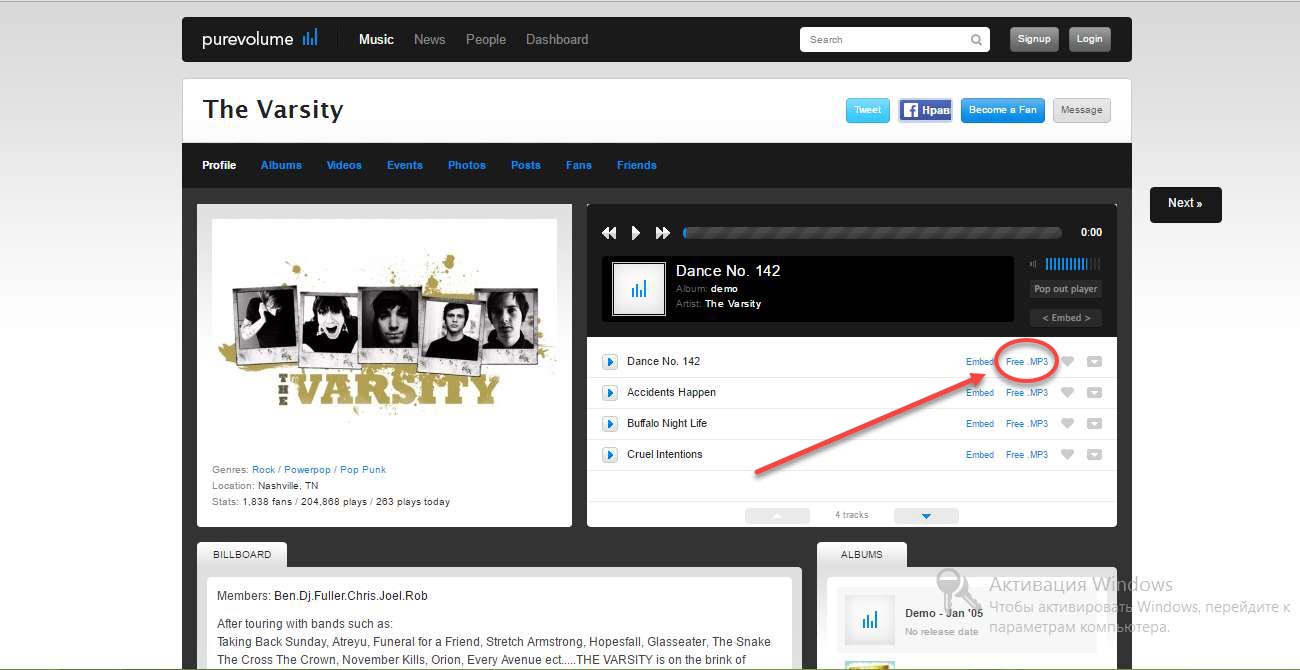Click Embed link for Buffalo Night Life
The width and height of the screenshot is (1300, 670).
click(x=980, y=424)
